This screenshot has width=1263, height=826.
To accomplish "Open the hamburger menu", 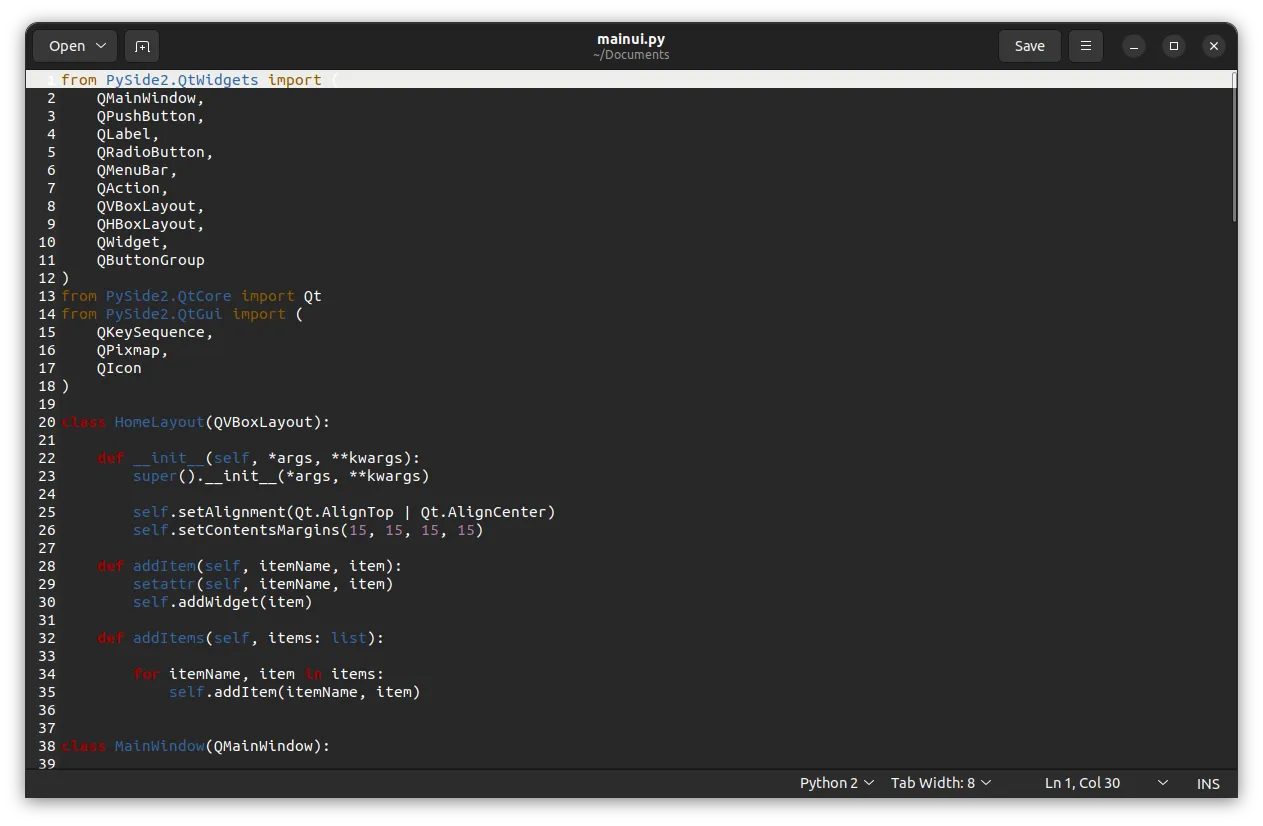I will (1085, 46).
